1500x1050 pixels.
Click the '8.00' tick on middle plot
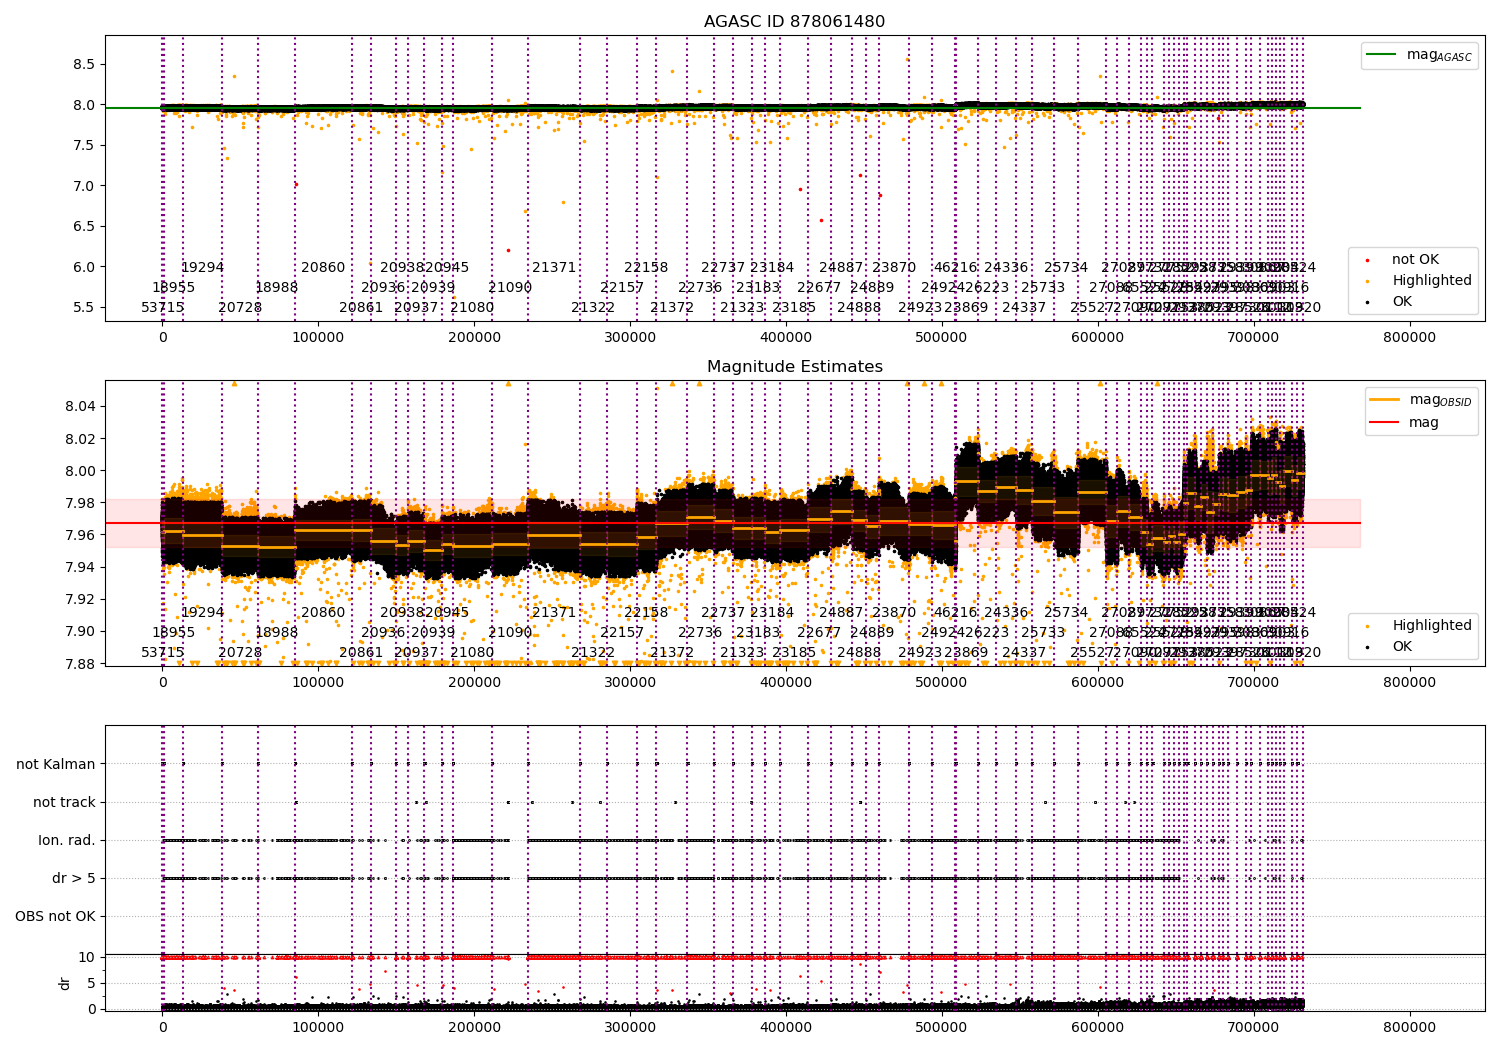coord(80,471)
